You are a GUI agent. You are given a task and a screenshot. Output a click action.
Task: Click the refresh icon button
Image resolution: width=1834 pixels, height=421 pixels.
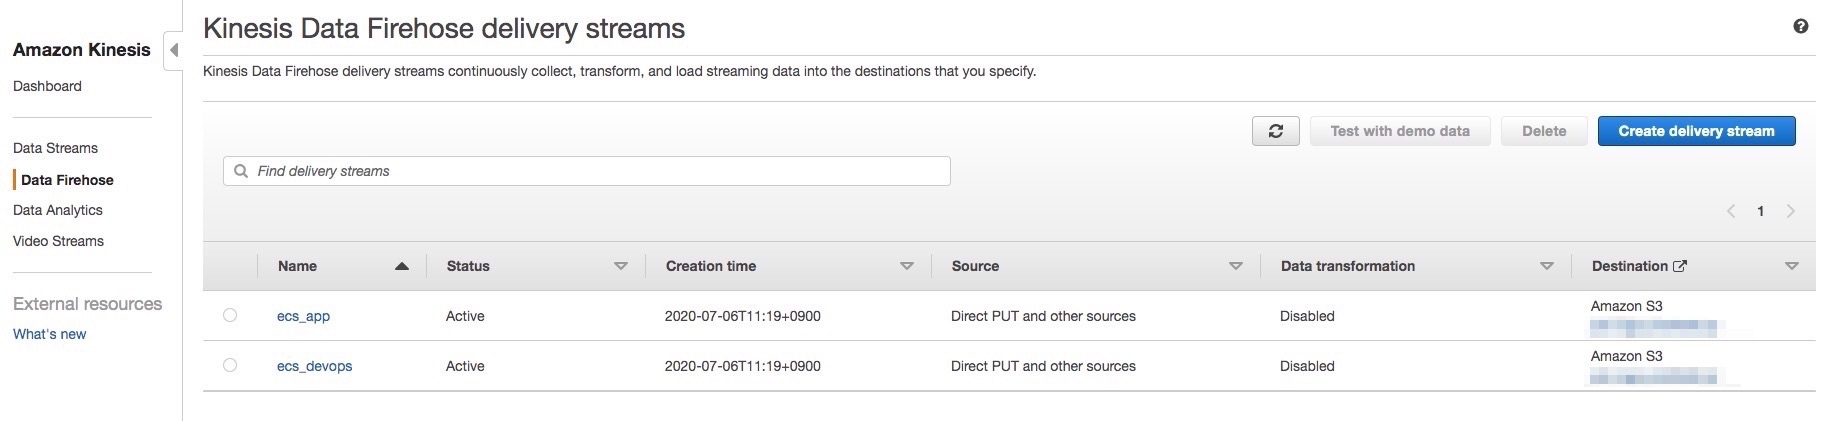(x=1275, y=131)
